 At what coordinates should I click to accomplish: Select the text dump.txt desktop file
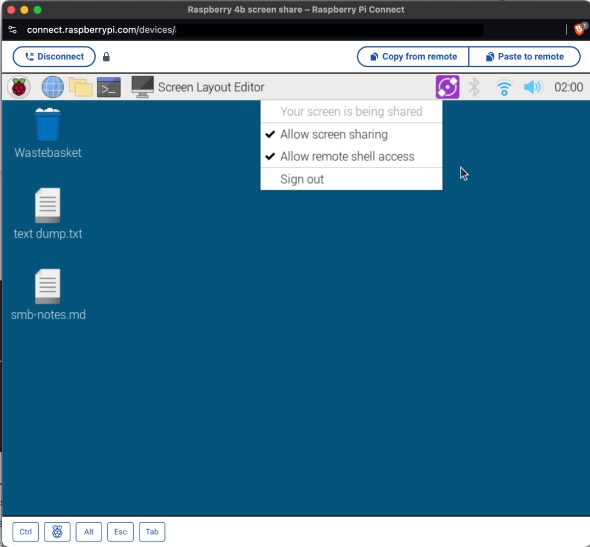[48, 214]
